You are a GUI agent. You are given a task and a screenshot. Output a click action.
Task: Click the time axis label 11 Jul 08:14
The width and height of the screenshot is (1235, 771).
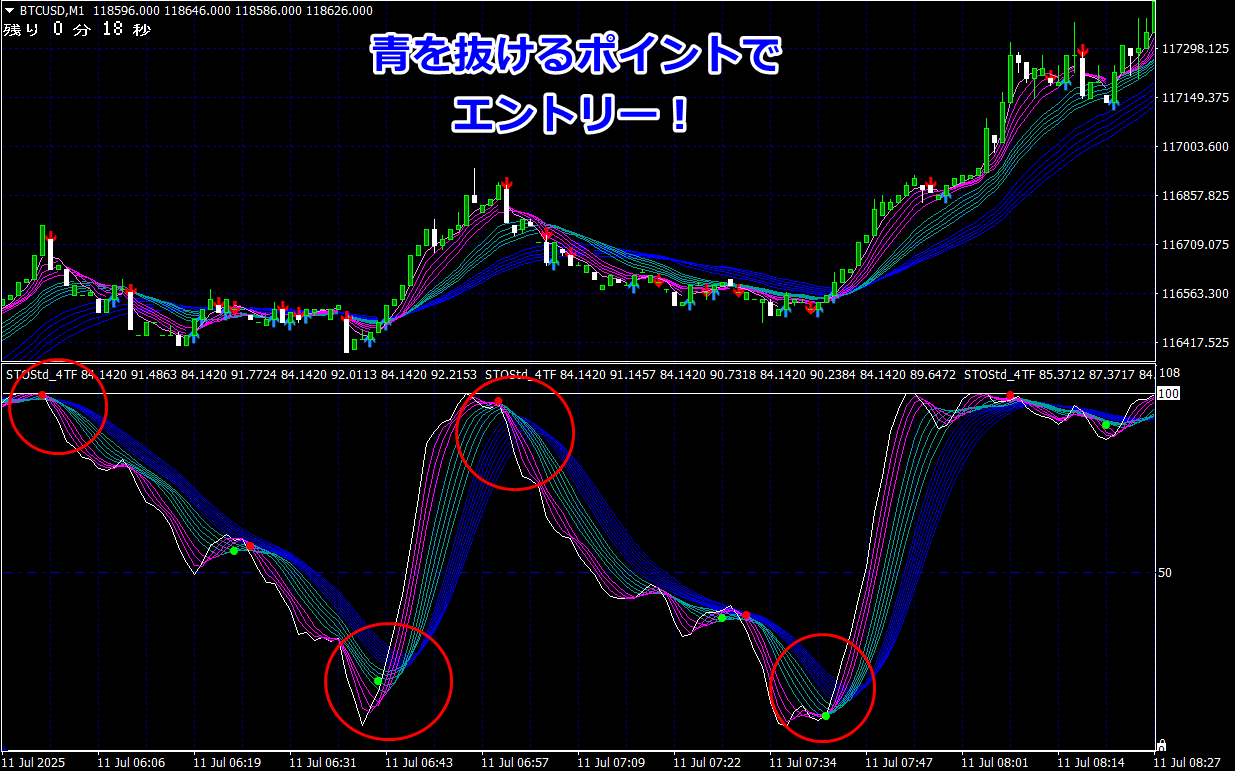[1091, 763]
